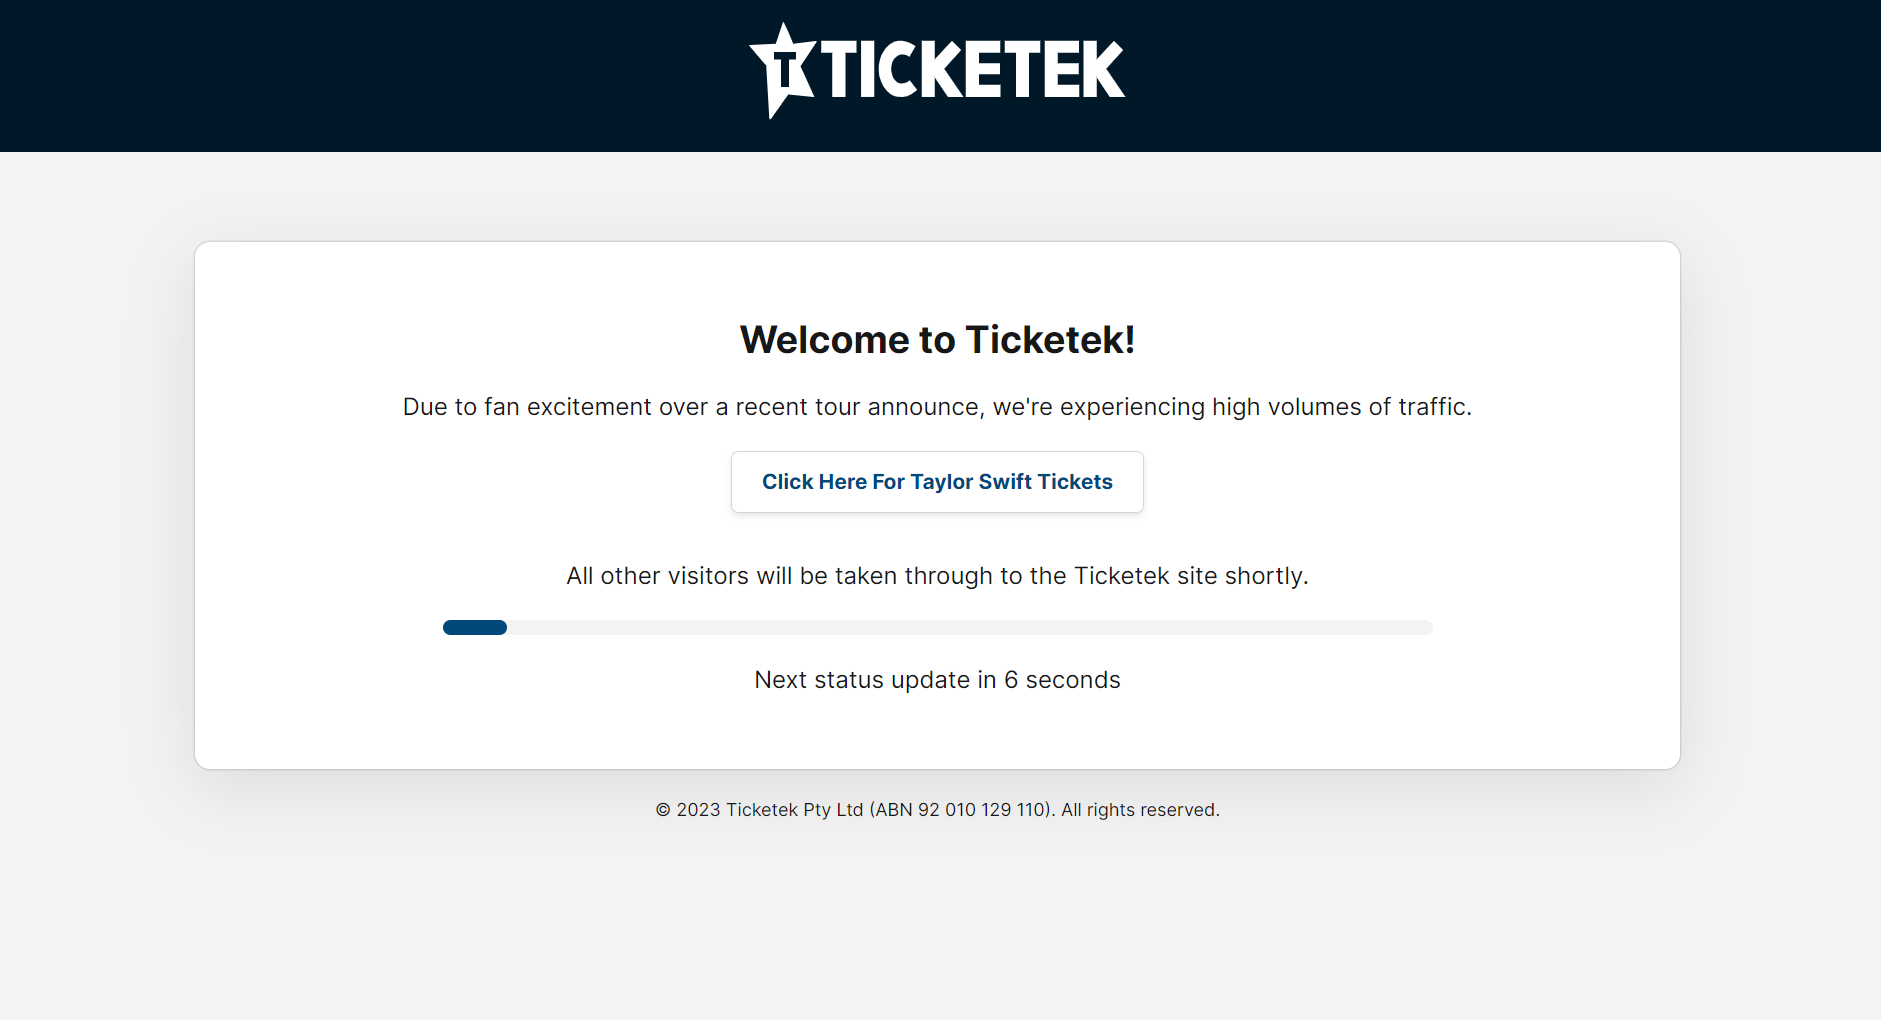Click 'Ticketek site shortly' phrase
Viewport: 1881px width, 1020px height.
[1191, 576]
